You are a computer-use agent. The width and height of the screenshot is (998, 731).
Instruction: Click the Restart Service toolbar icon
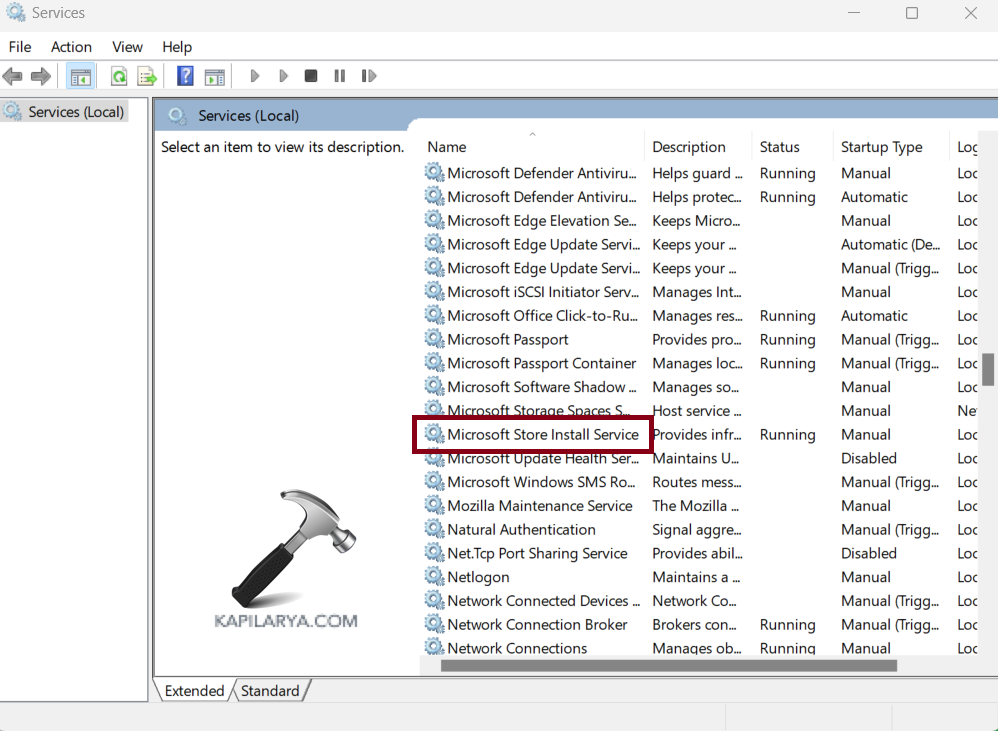(369, 76)
